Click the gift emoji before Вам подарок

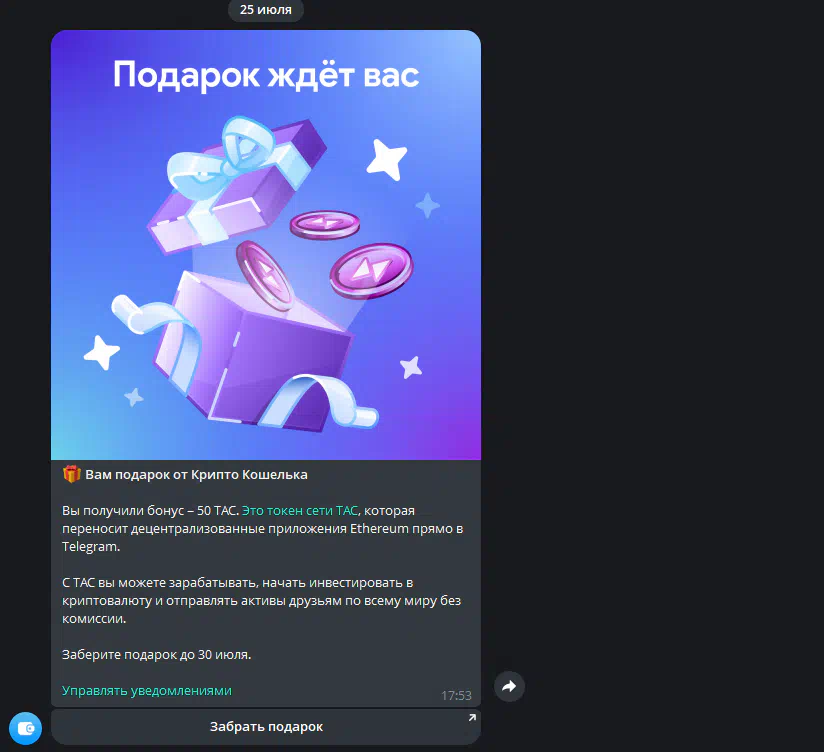71,474
